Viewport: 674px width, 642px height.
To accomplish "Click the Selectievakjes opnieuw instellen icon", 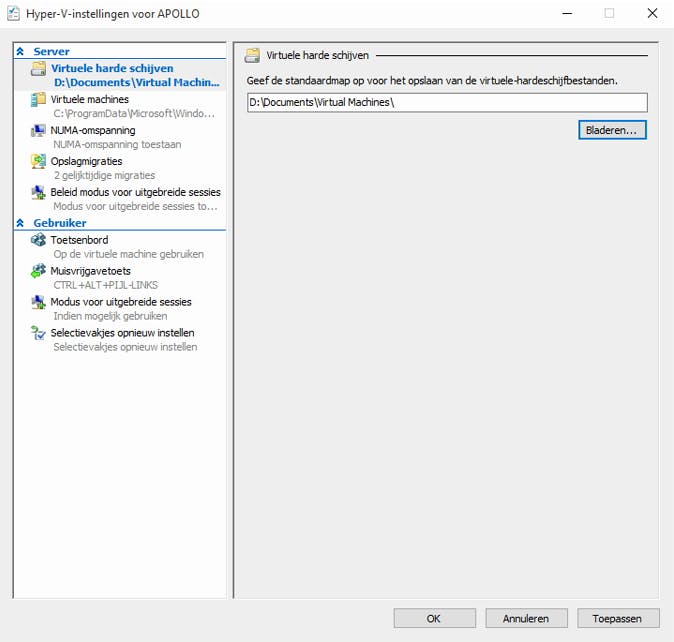I will pos(38,333).
